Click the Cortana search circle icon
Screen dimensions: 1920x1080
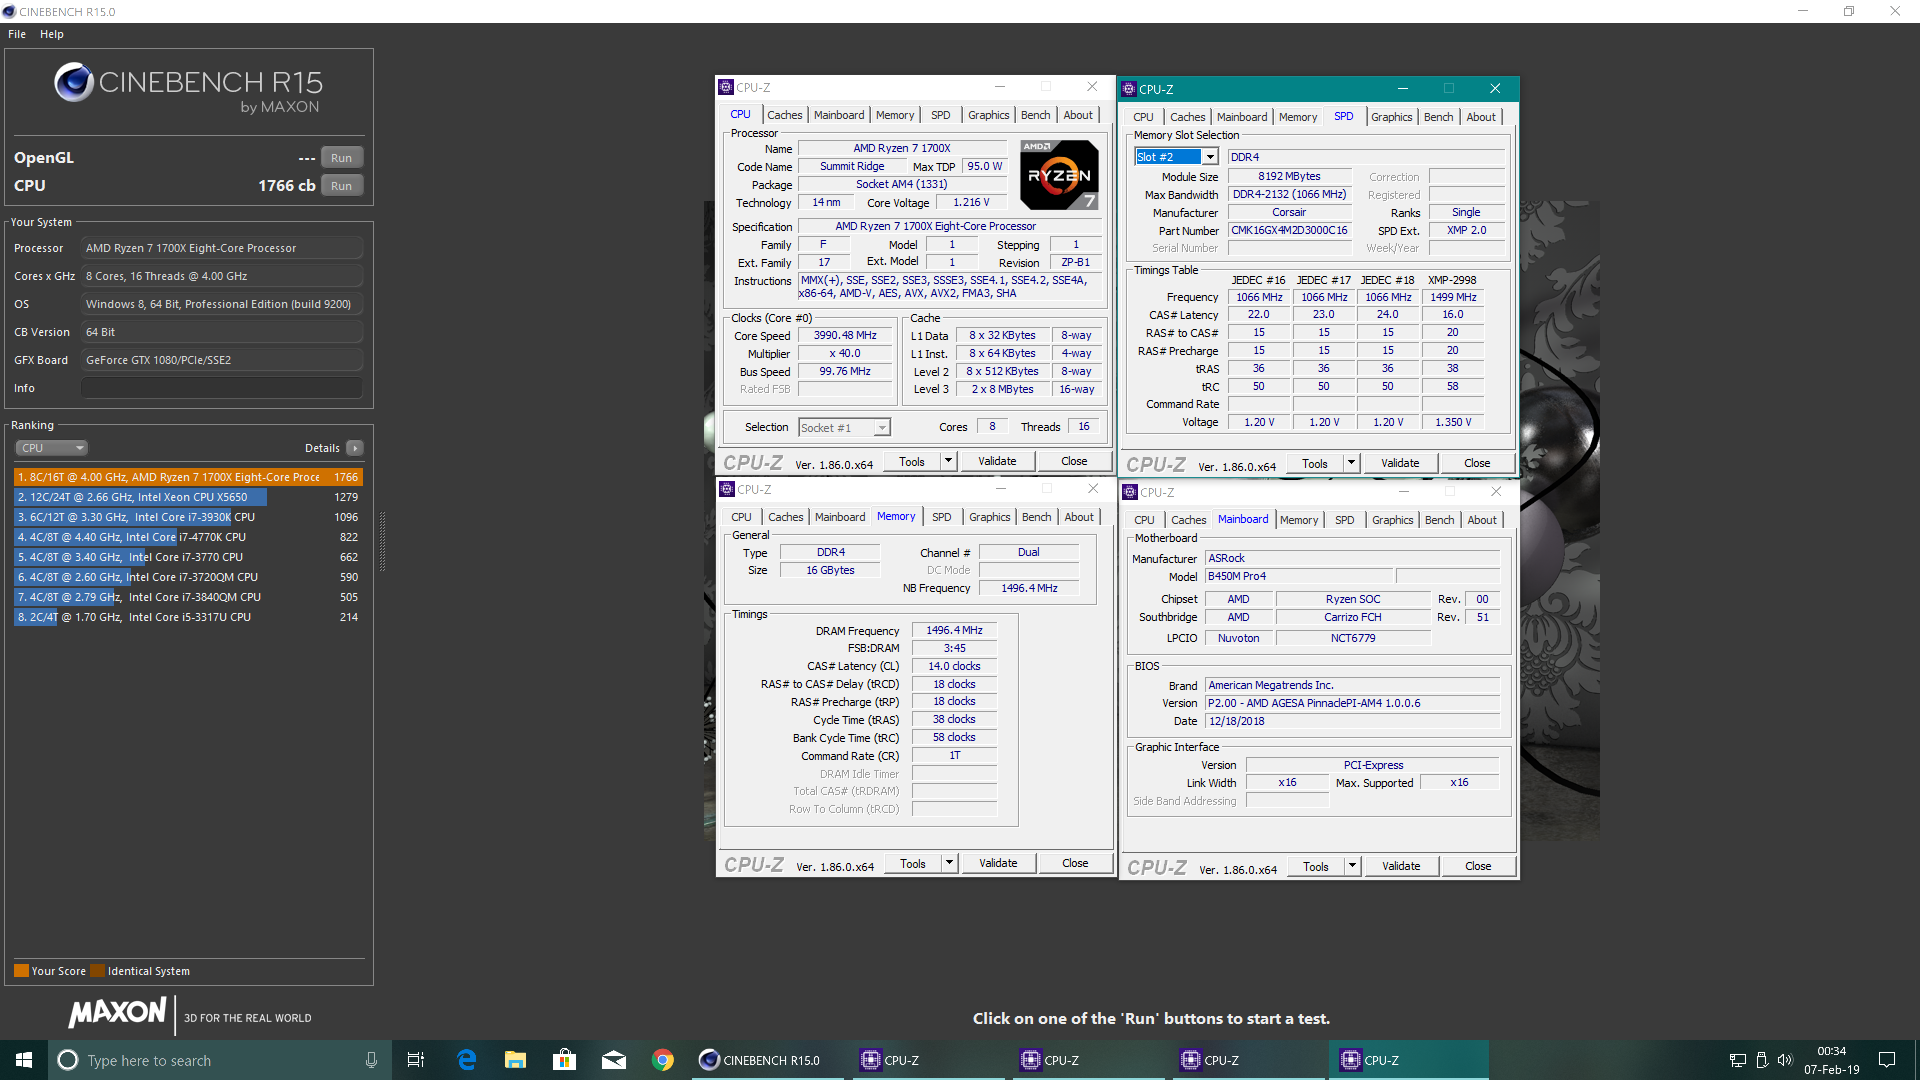(x=67, y=1060)
